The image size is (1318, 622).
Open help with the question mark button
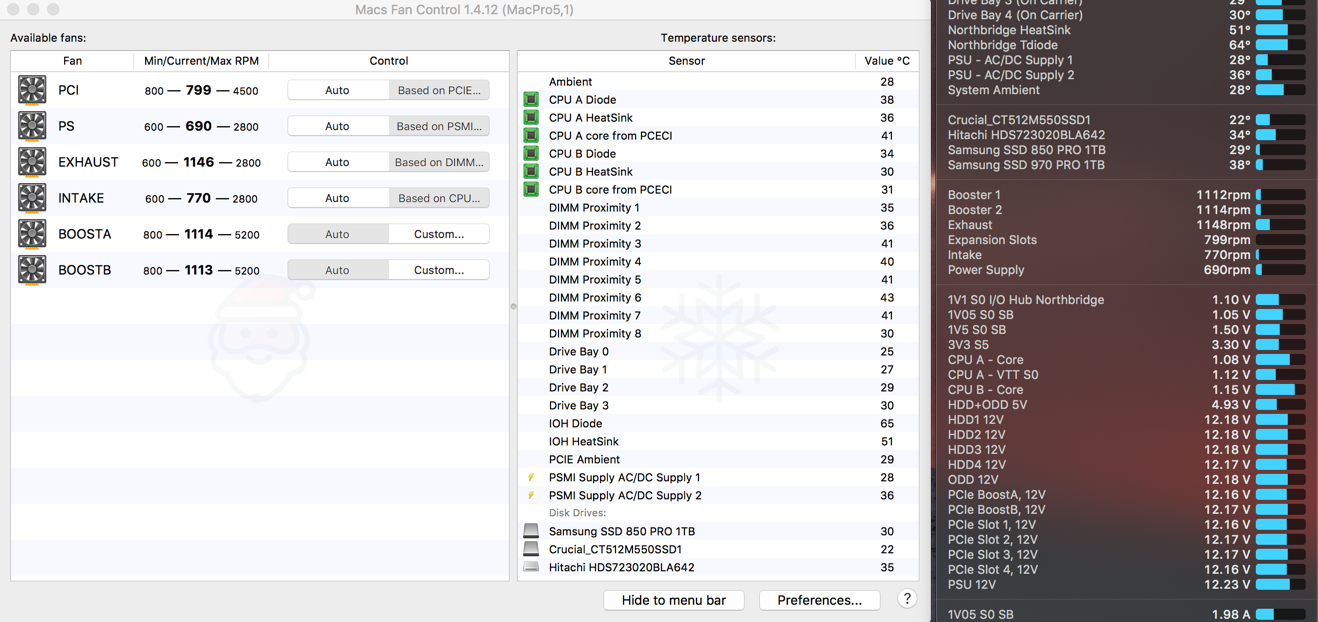[907, 599]
